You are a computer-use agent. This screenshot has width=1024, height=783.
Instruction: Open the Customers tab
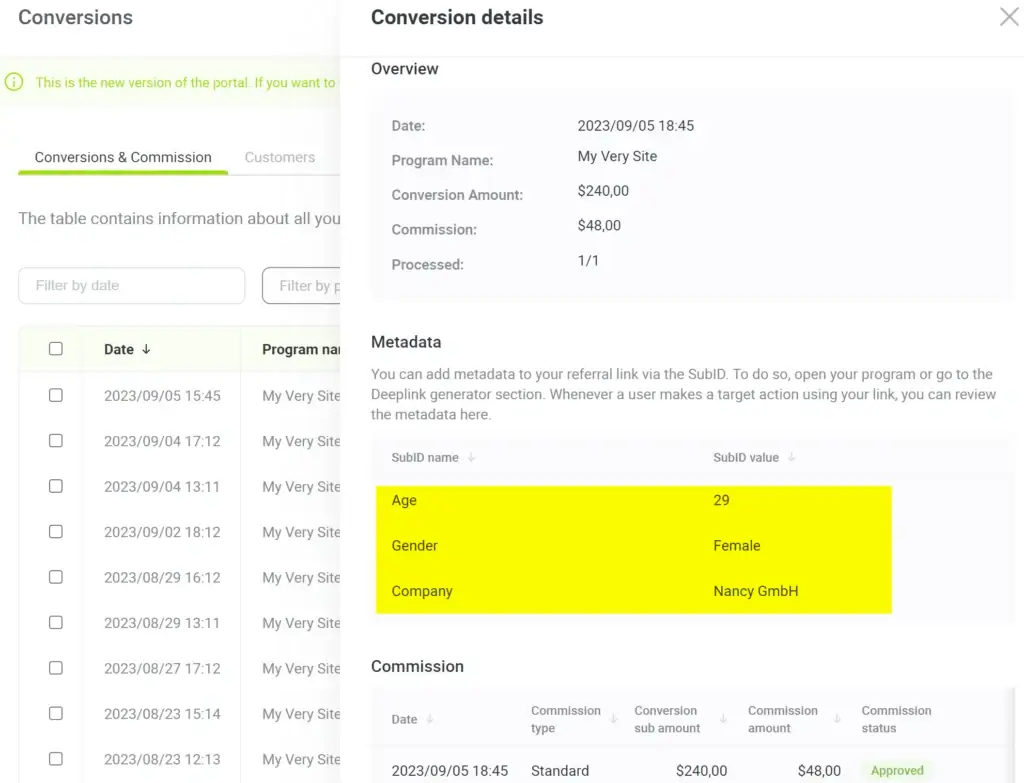(280, 157)
